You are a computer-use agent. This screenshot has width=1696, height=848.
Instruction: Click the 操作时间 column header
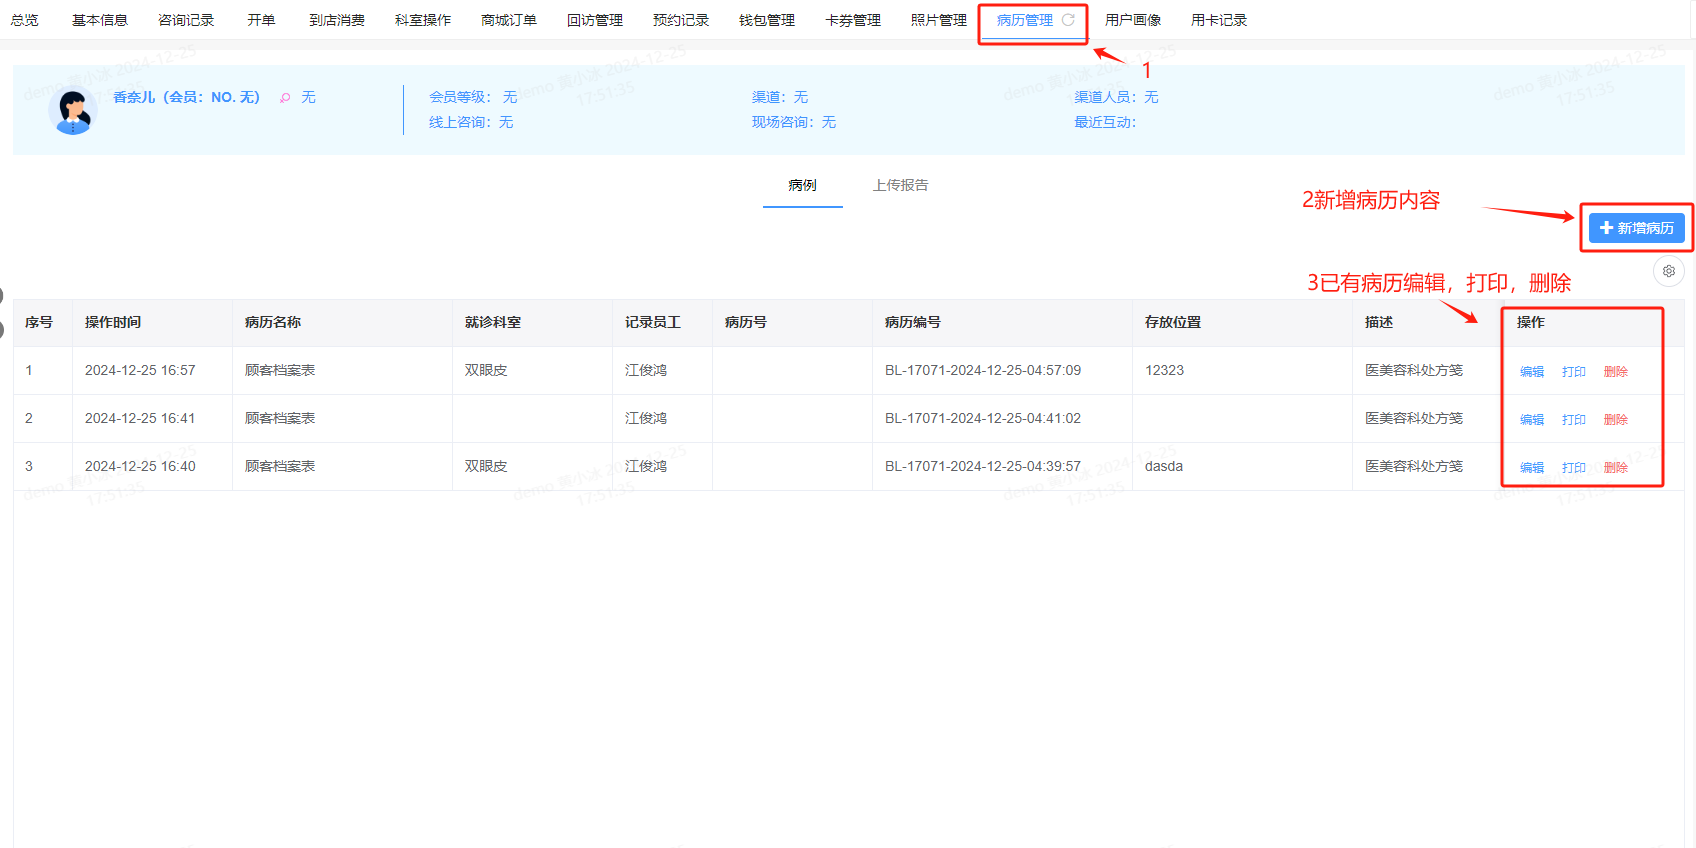click(113, 322)
